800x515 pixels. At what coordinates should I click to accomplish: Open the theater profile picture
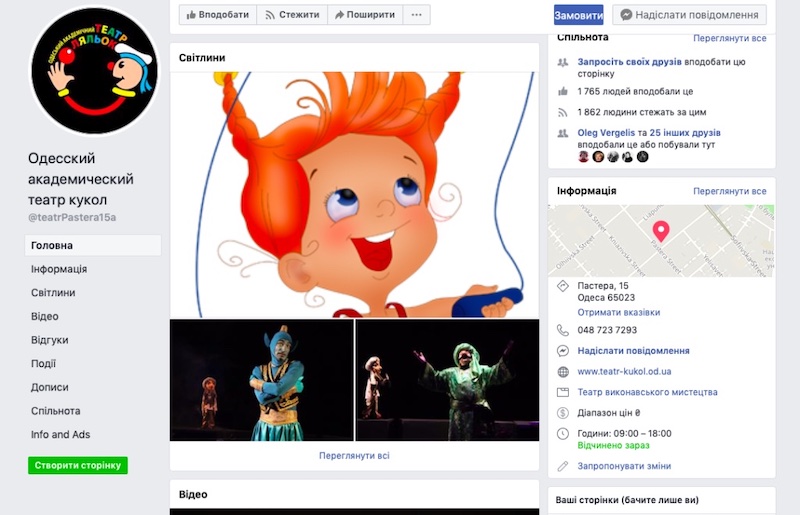[94, 70]
